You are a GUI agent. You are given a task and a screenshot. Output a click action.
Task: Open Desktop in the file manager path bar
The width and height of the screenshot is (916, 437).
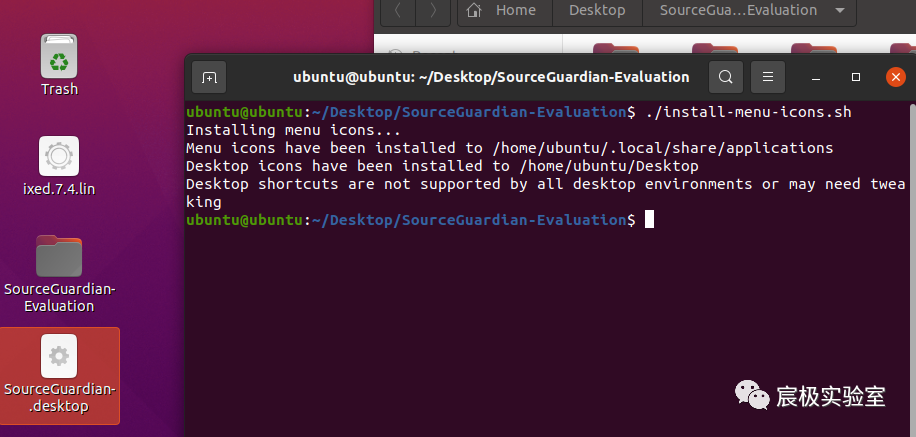(597, 11)
